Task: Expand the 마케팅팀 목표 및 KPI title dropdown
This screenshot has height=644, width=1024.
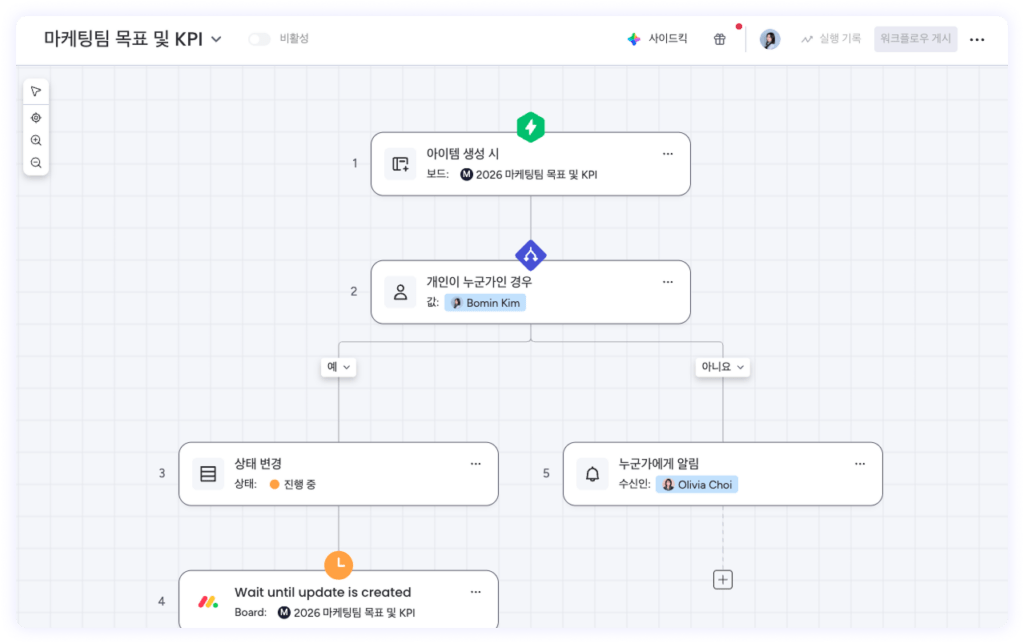Action: pos(216,40)
